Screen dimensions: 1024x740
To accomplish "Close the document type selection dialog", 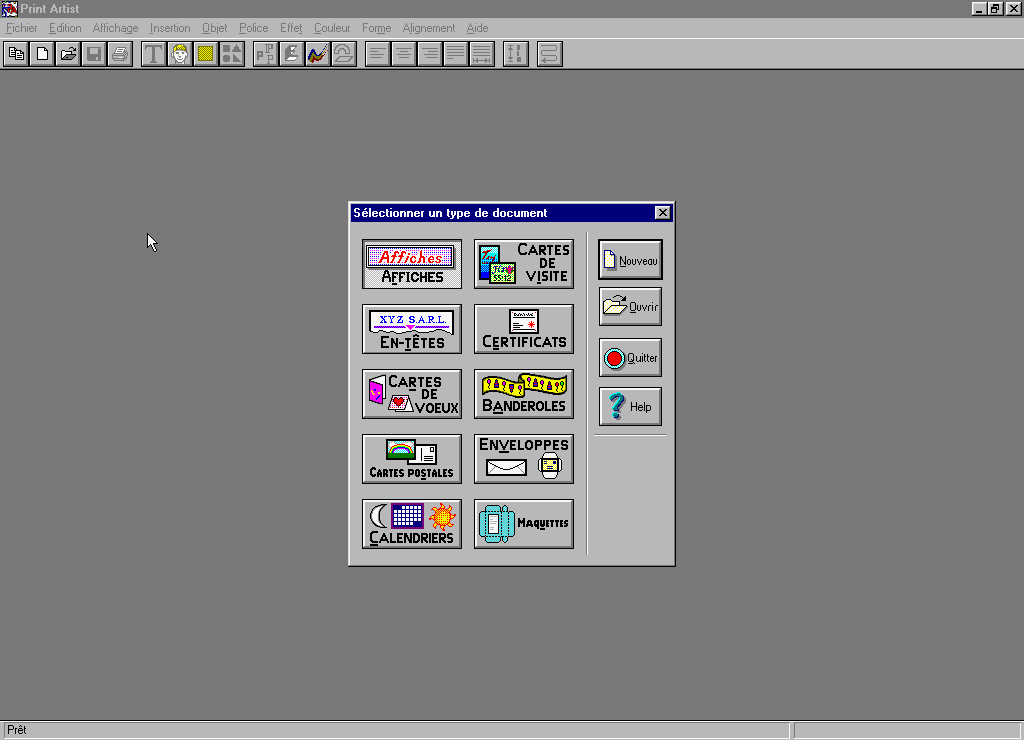I will coord(662,212).
